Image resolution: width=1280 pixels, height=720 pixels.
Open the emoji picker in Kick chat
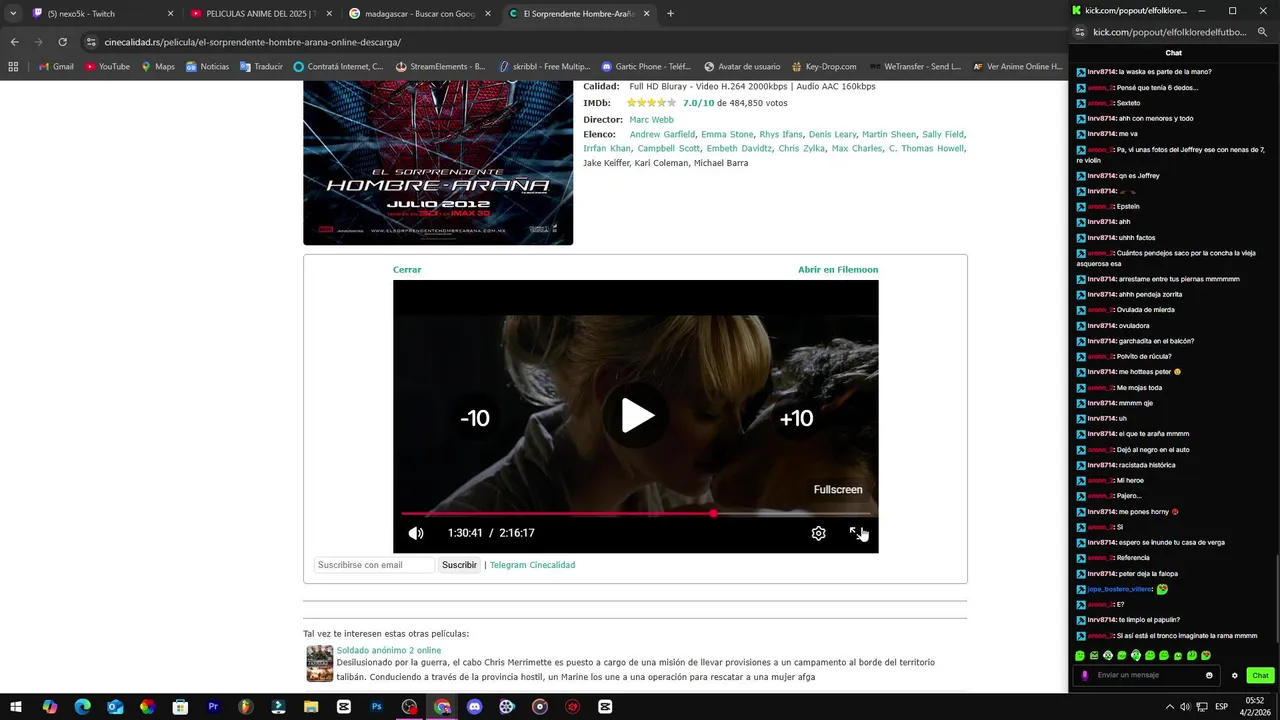1209,675
